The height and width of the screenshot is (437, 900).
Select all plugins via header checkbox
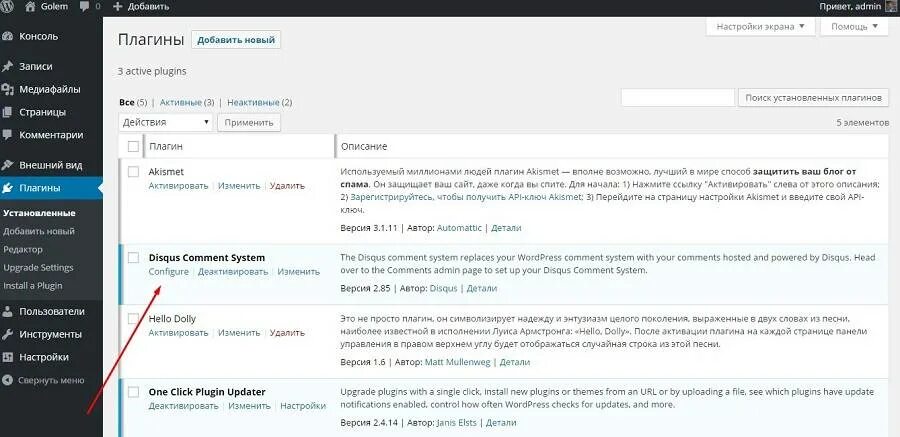tap(133, 146)
